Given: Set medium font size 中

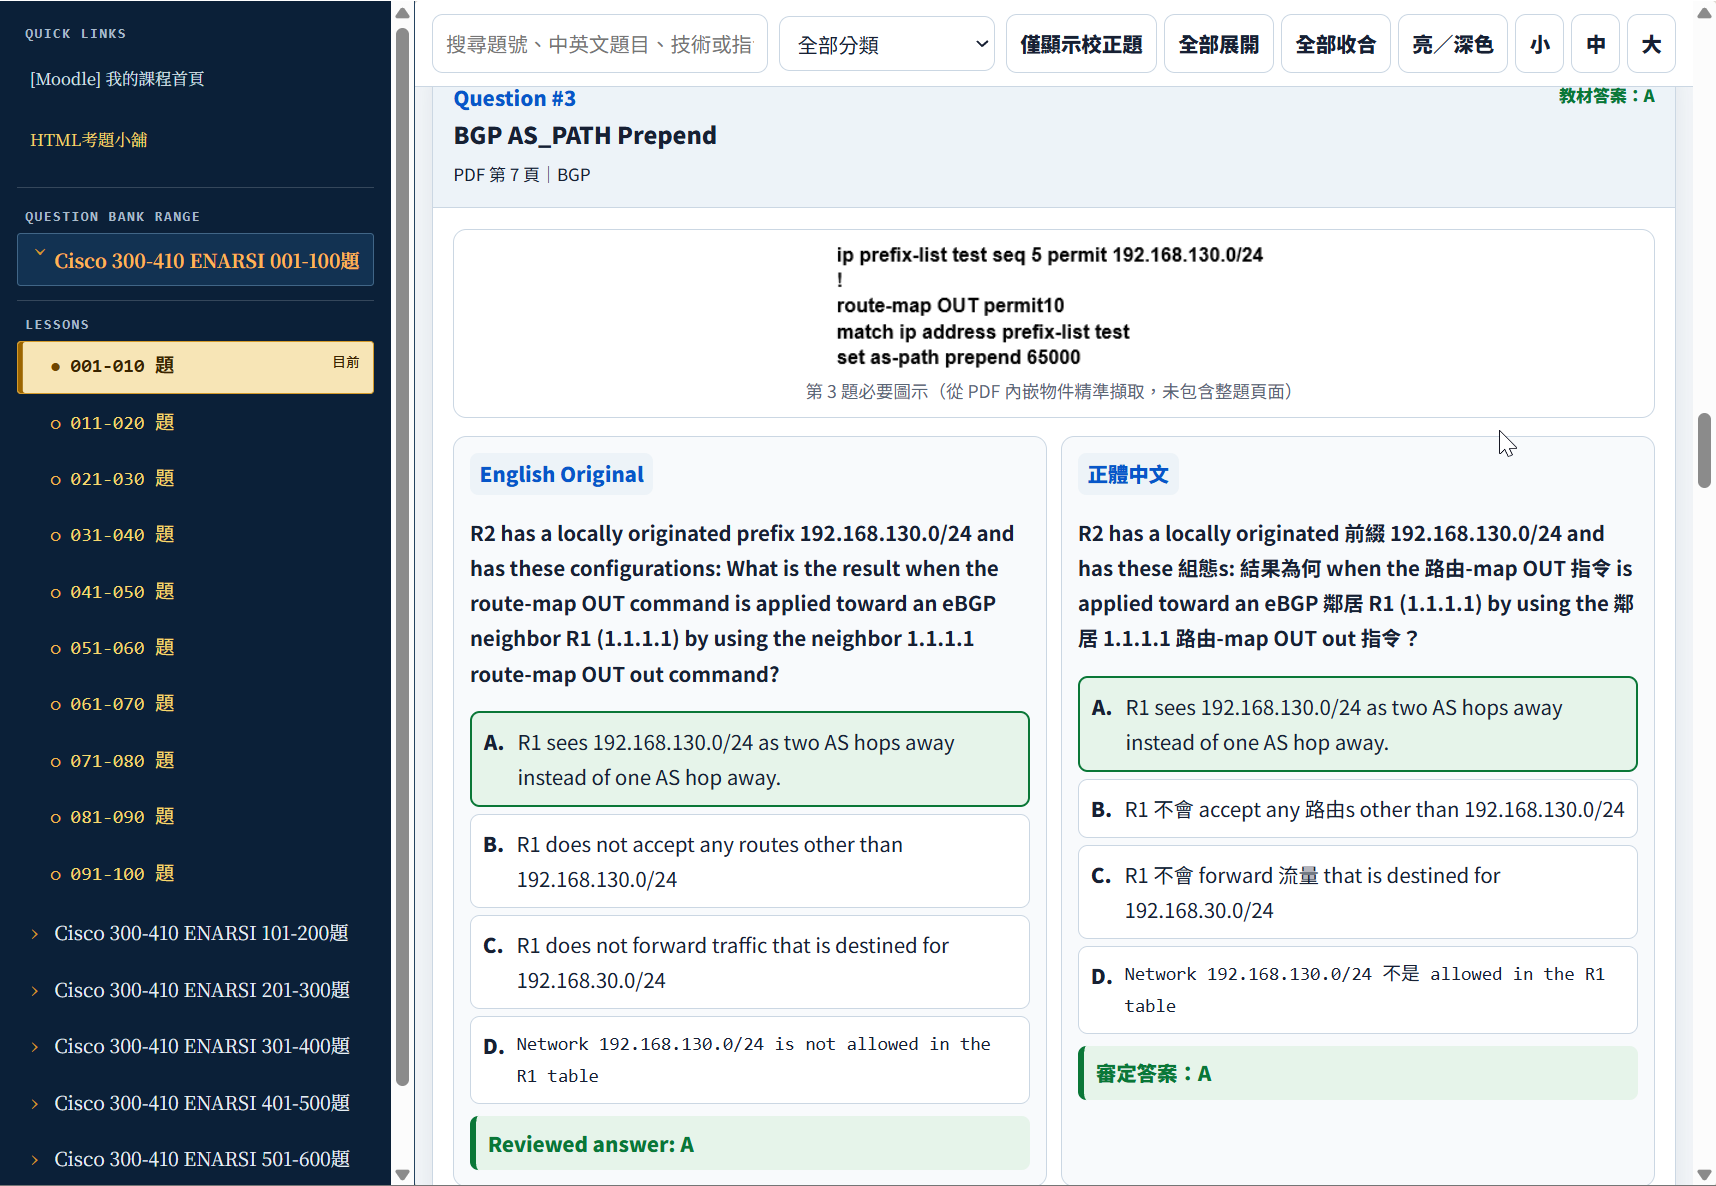Looking at the screenshot, I should click(x=1596, y=44).
